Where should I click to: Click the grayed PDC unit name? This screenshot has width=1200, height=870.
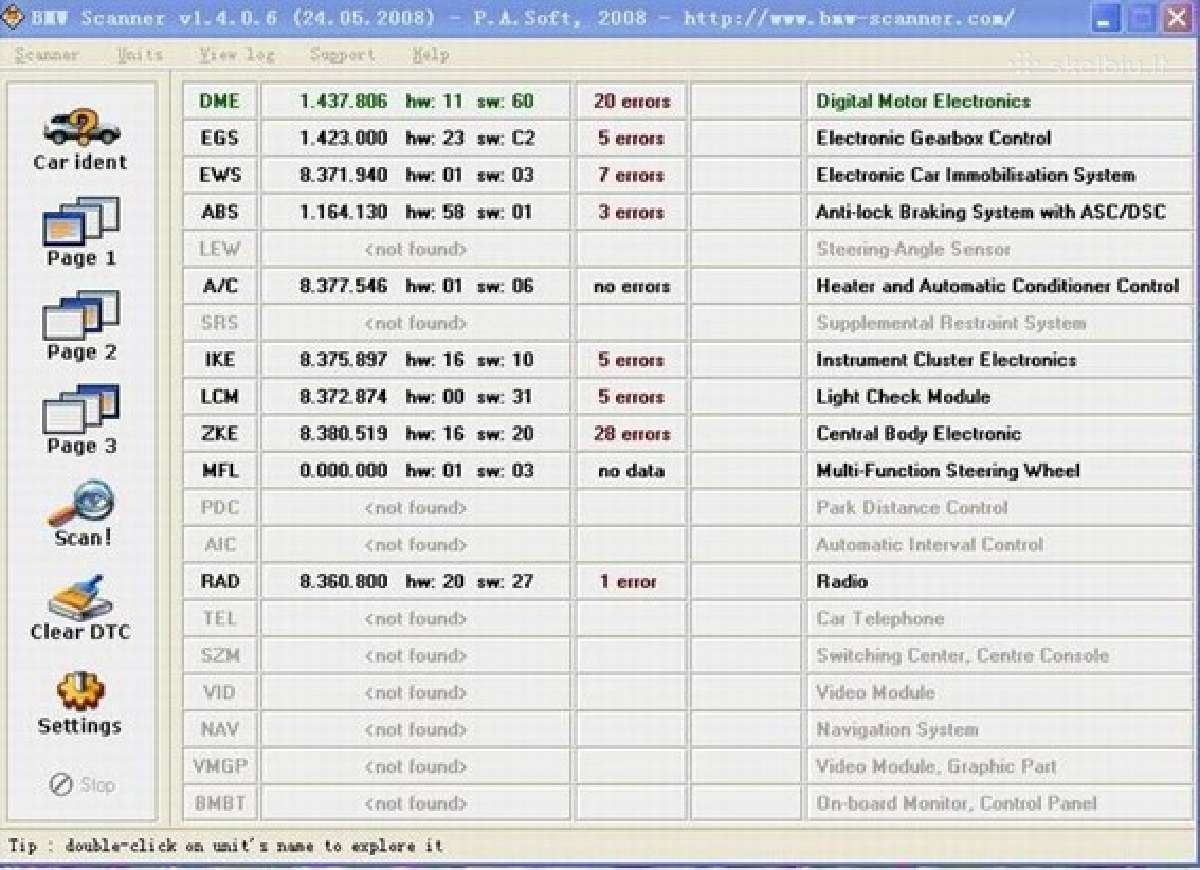point(220,508)
